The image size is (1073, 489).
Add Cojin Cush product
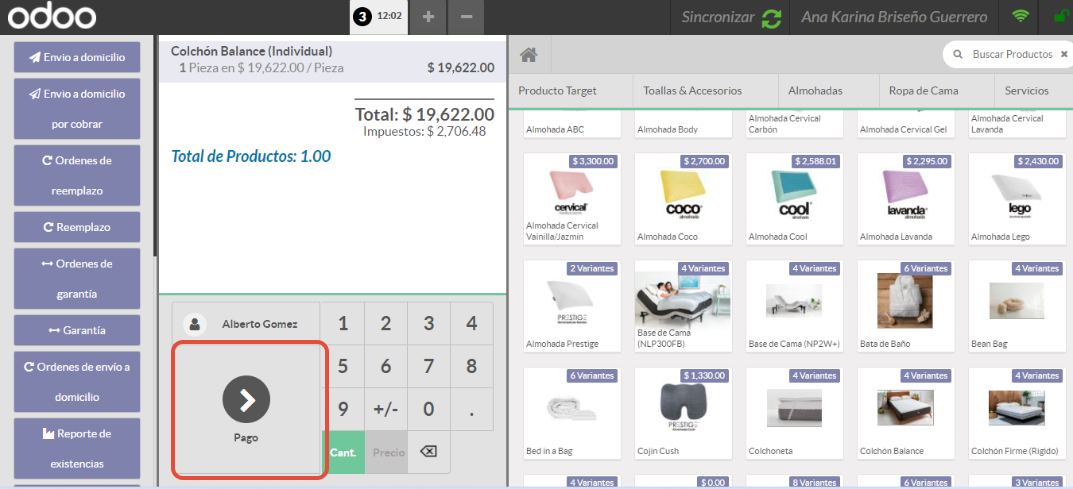click(x=683, y=414)
